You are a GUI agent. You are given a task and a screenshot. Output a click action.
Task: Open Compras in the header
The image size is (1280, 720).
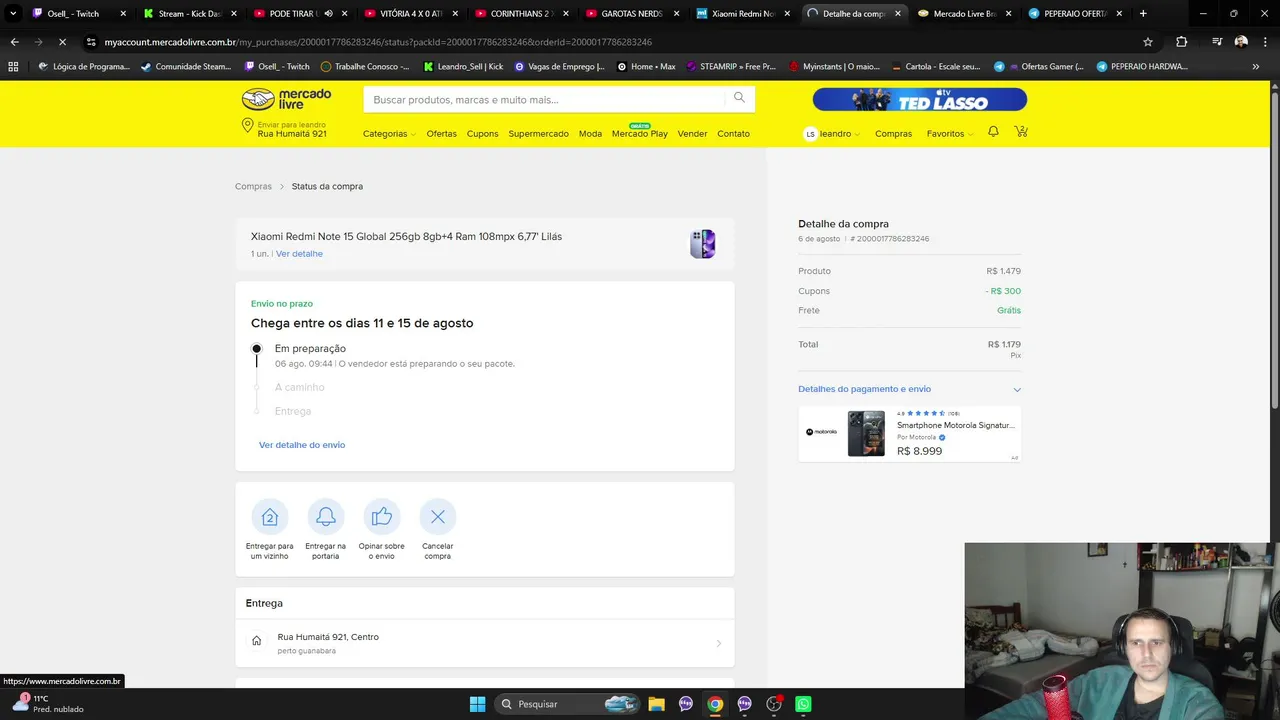click(893, 134)
